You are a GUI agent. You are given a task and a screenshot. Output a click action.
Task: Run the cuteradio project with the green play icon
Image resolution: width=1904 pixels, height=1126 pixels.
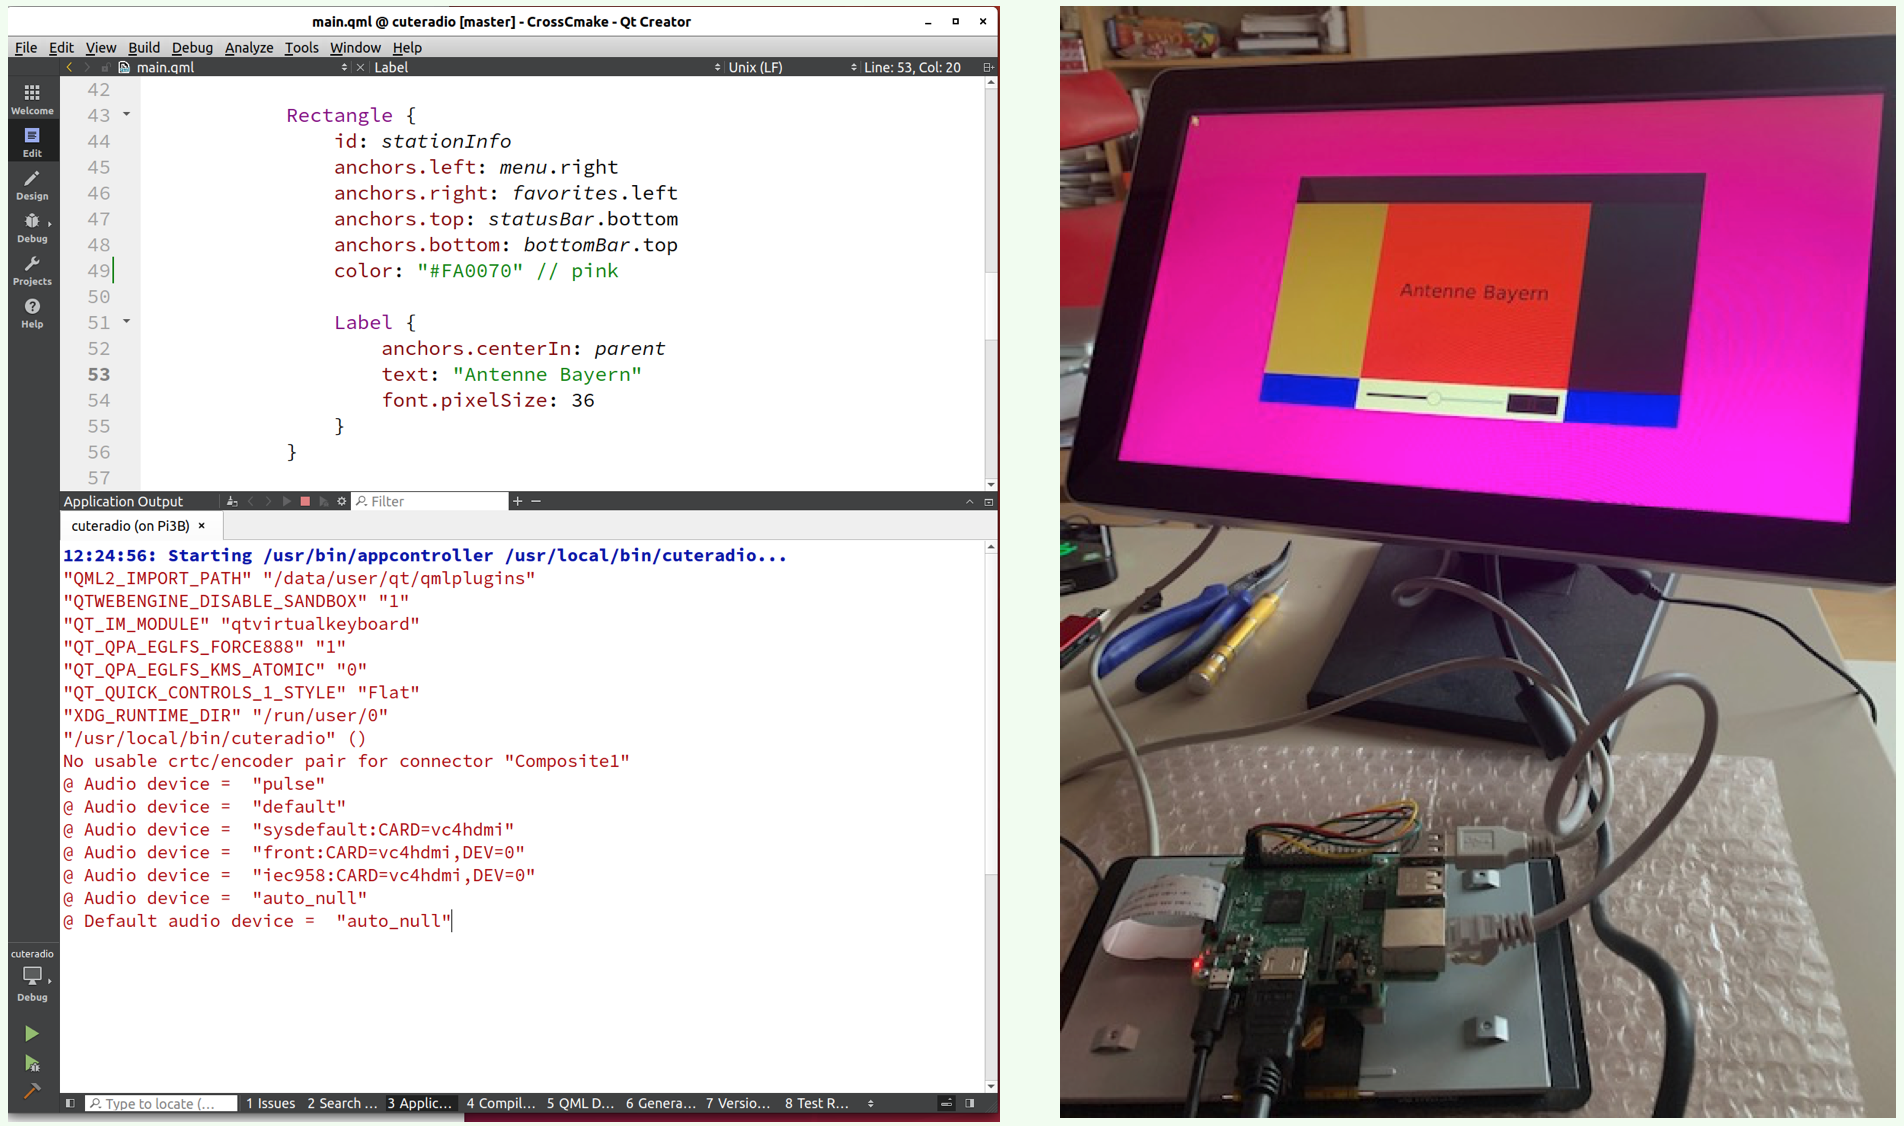coord(32,1033)
